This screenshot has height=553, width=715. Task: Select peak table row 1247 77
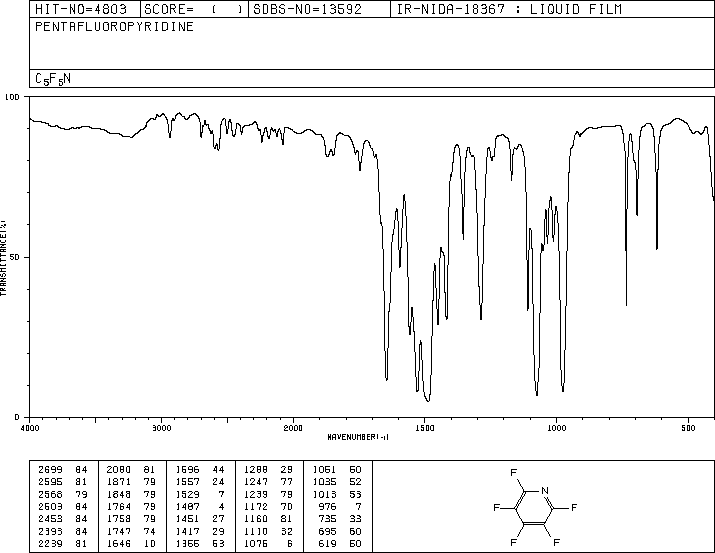point(268,481)
